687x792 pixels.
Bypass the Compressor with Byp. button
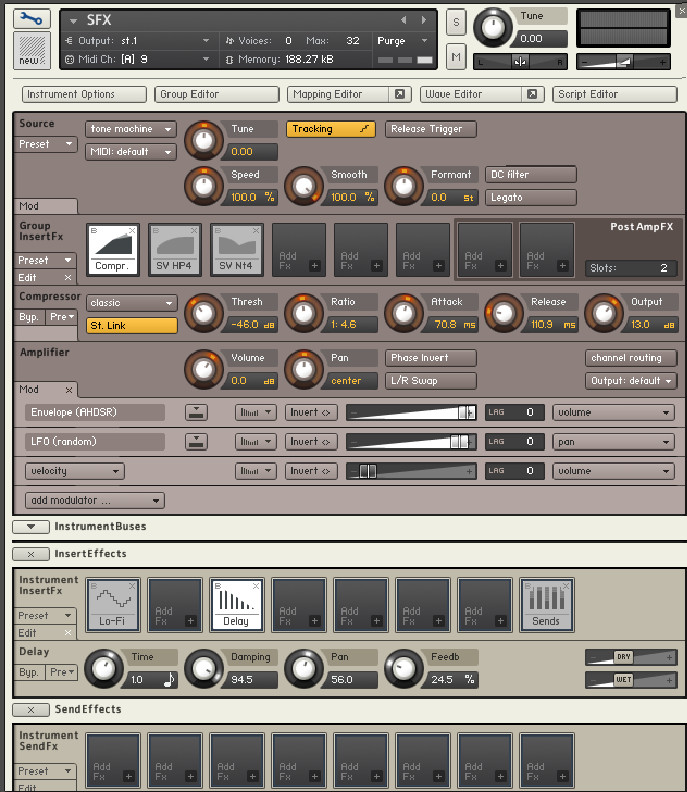tap(29, 317)
